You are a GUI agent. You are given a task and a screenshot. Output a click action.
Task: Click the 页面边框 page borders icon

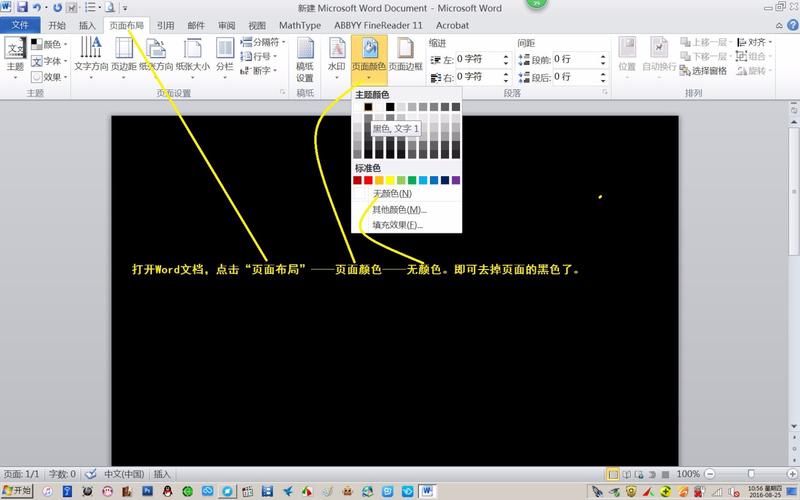[x=406, y=48]
